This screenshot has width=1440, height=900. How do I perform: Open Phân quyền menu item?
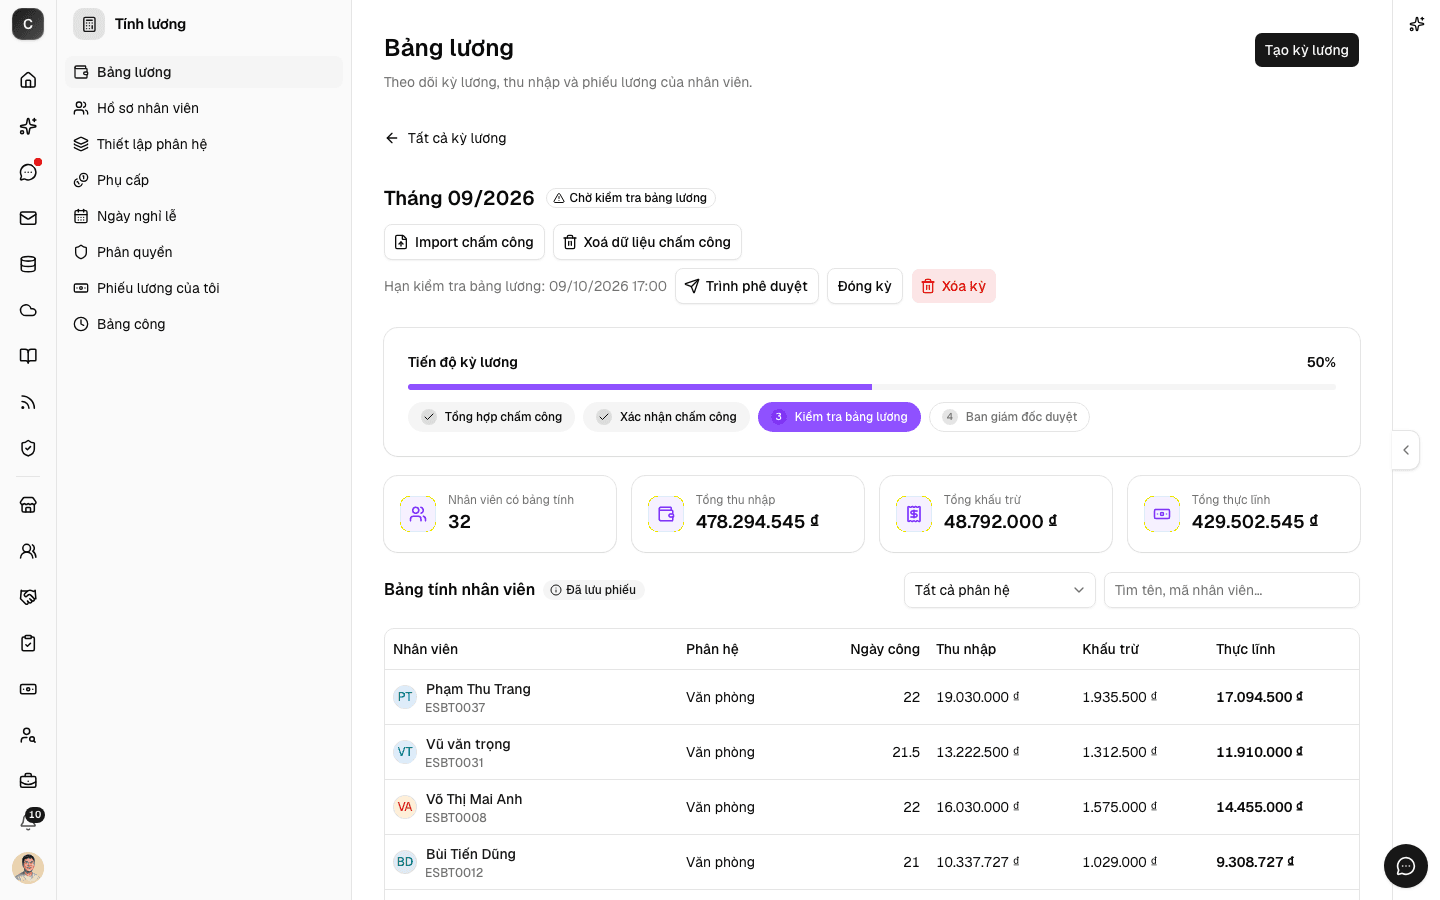tap(204, 252)
